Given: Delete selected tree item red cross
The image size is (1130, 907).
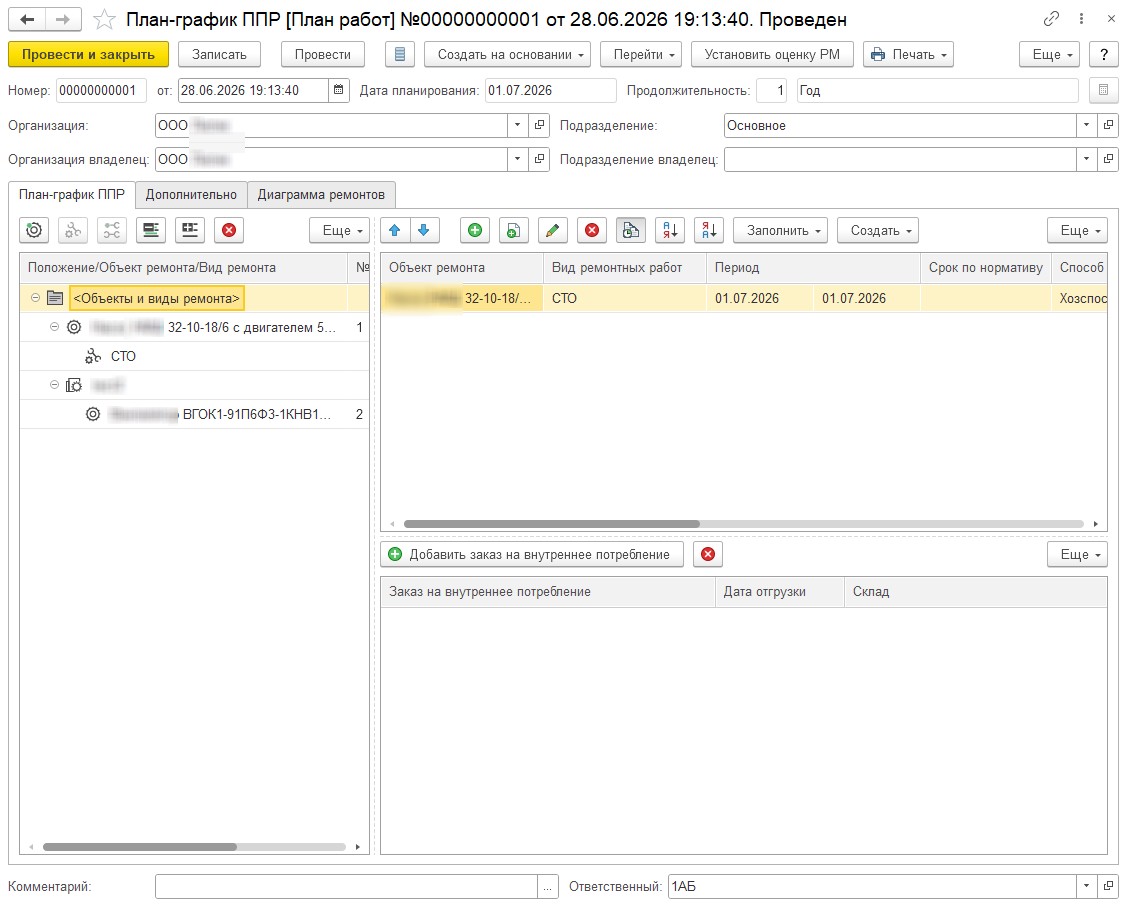Looking at the screenshot, I should (x=228, y=231).
